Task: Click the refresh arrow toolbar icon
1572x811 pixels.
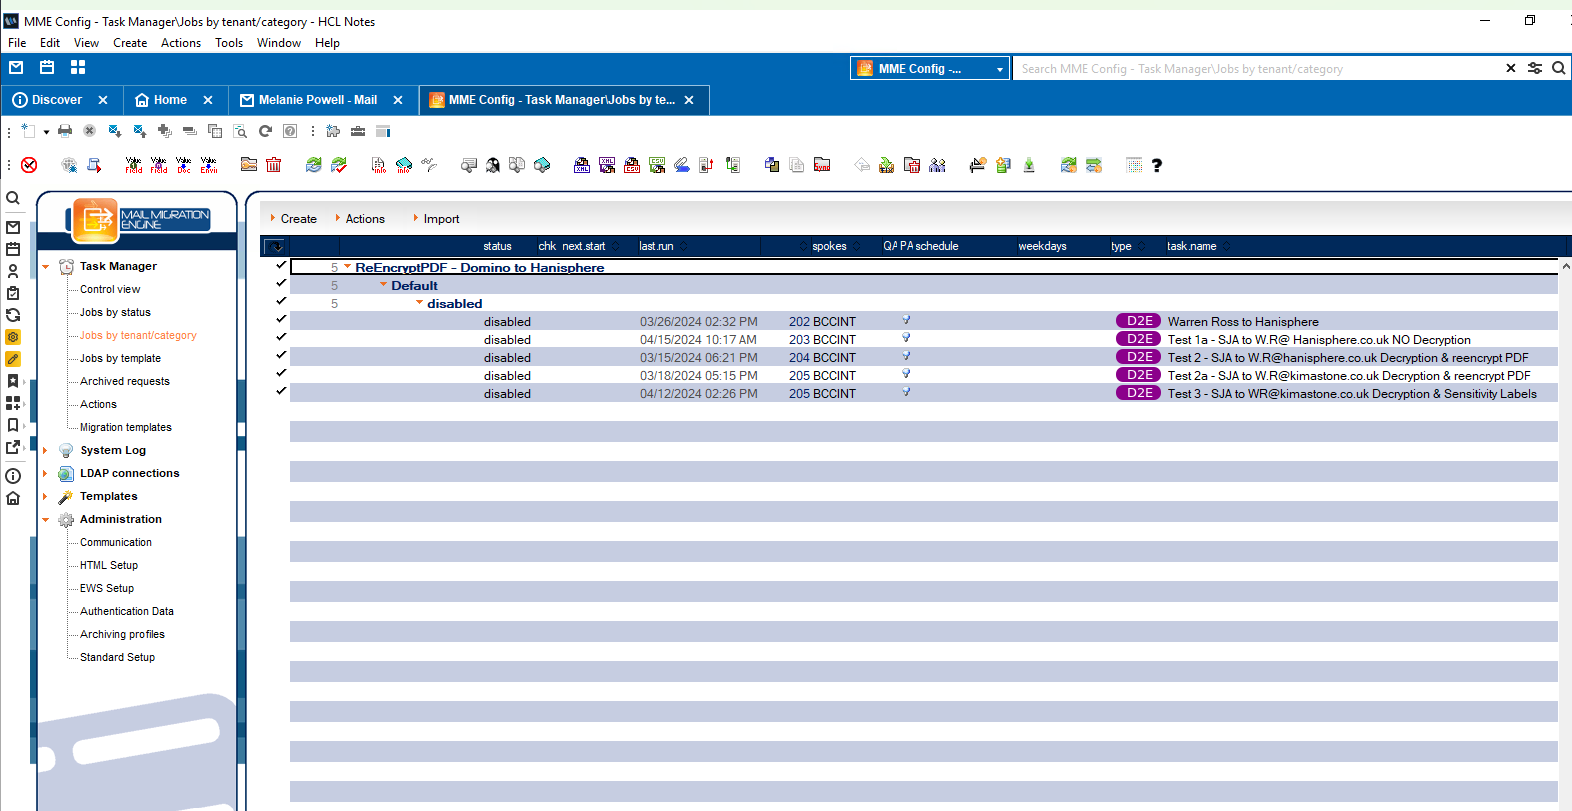Action: pos(265,131)
